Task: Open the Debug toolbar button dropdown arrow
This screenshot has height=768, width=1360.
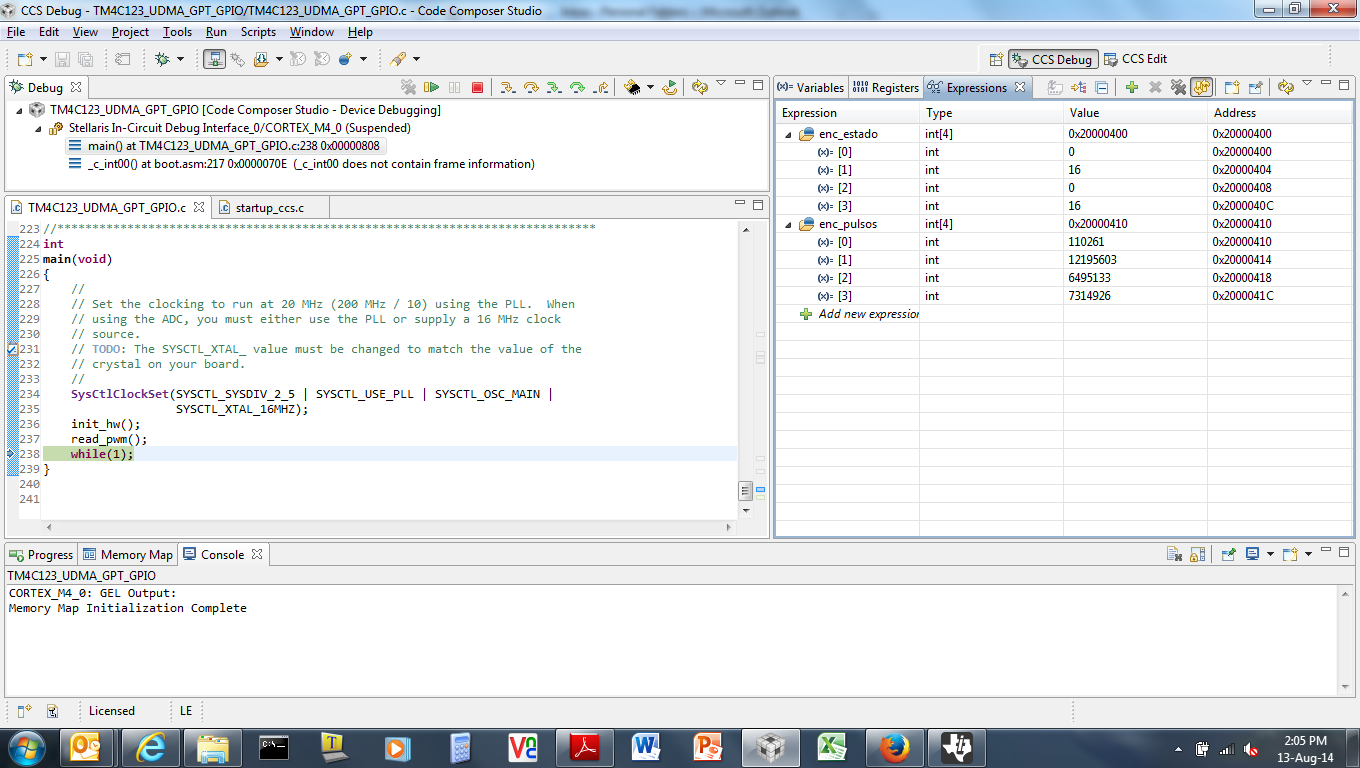Action: point(180,59)
